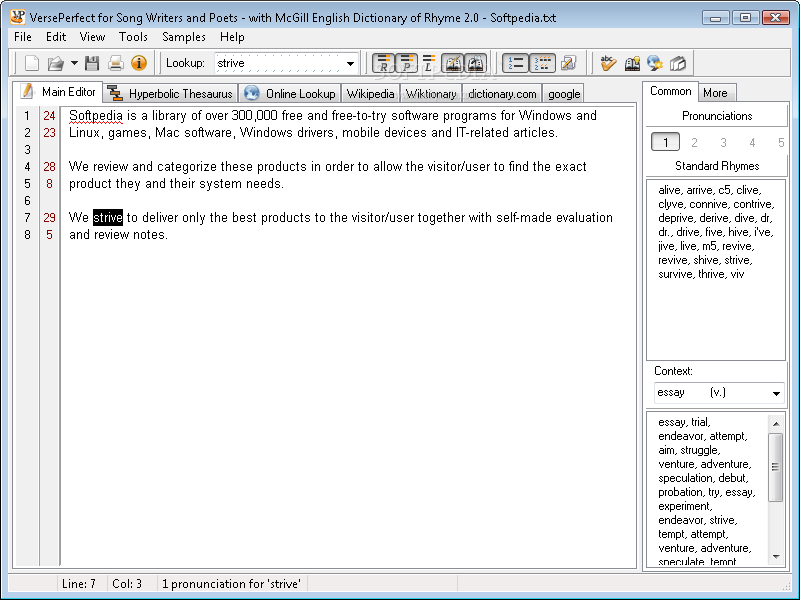Open the Wiktionary tab

[431, 94]
